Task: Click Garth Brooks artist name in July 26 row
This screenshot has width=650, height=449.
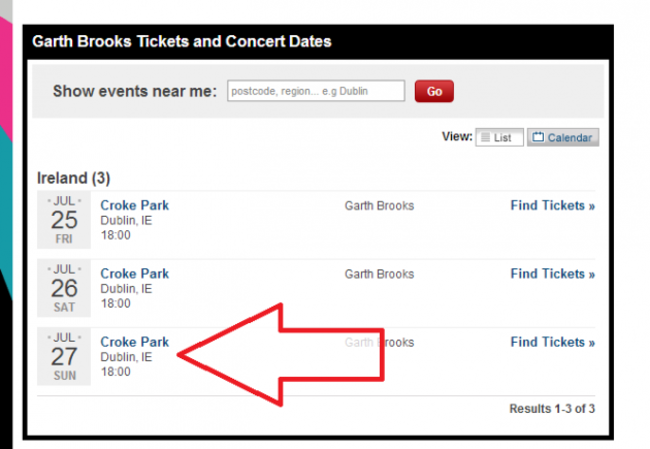Action: [x=379, y=274]
